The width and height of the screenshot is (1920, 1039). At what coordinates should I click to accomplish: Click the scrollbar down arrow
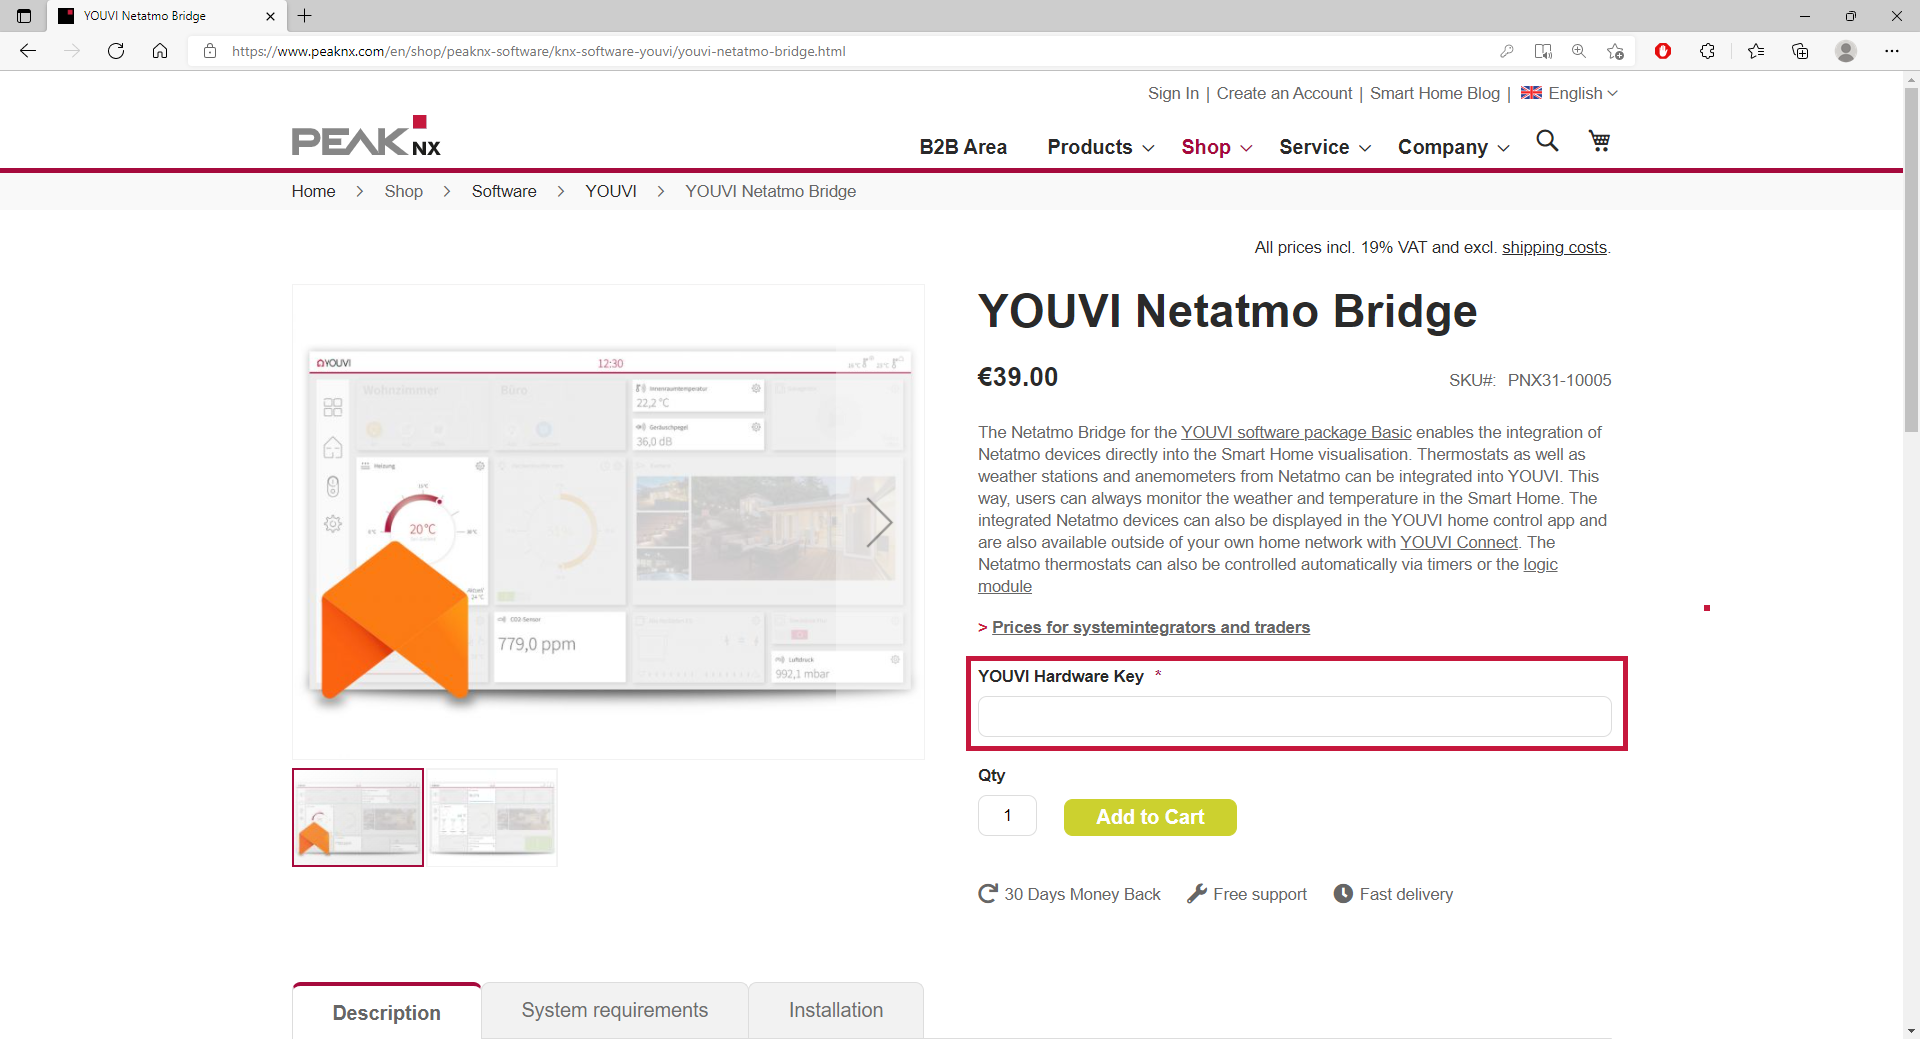(1911, 1030)
